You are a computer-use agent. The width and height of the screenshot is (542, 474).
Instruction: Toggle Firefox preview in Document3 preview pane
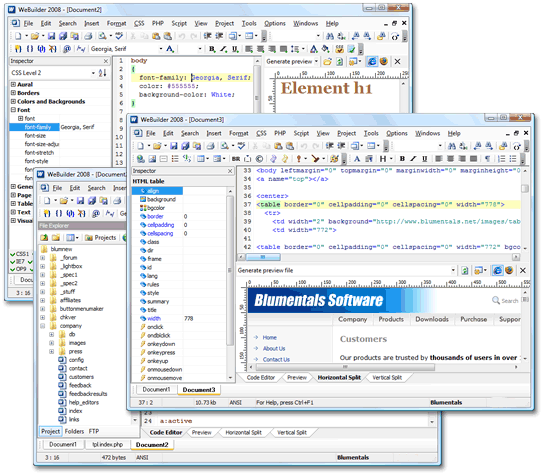click(x=509, y=270)
